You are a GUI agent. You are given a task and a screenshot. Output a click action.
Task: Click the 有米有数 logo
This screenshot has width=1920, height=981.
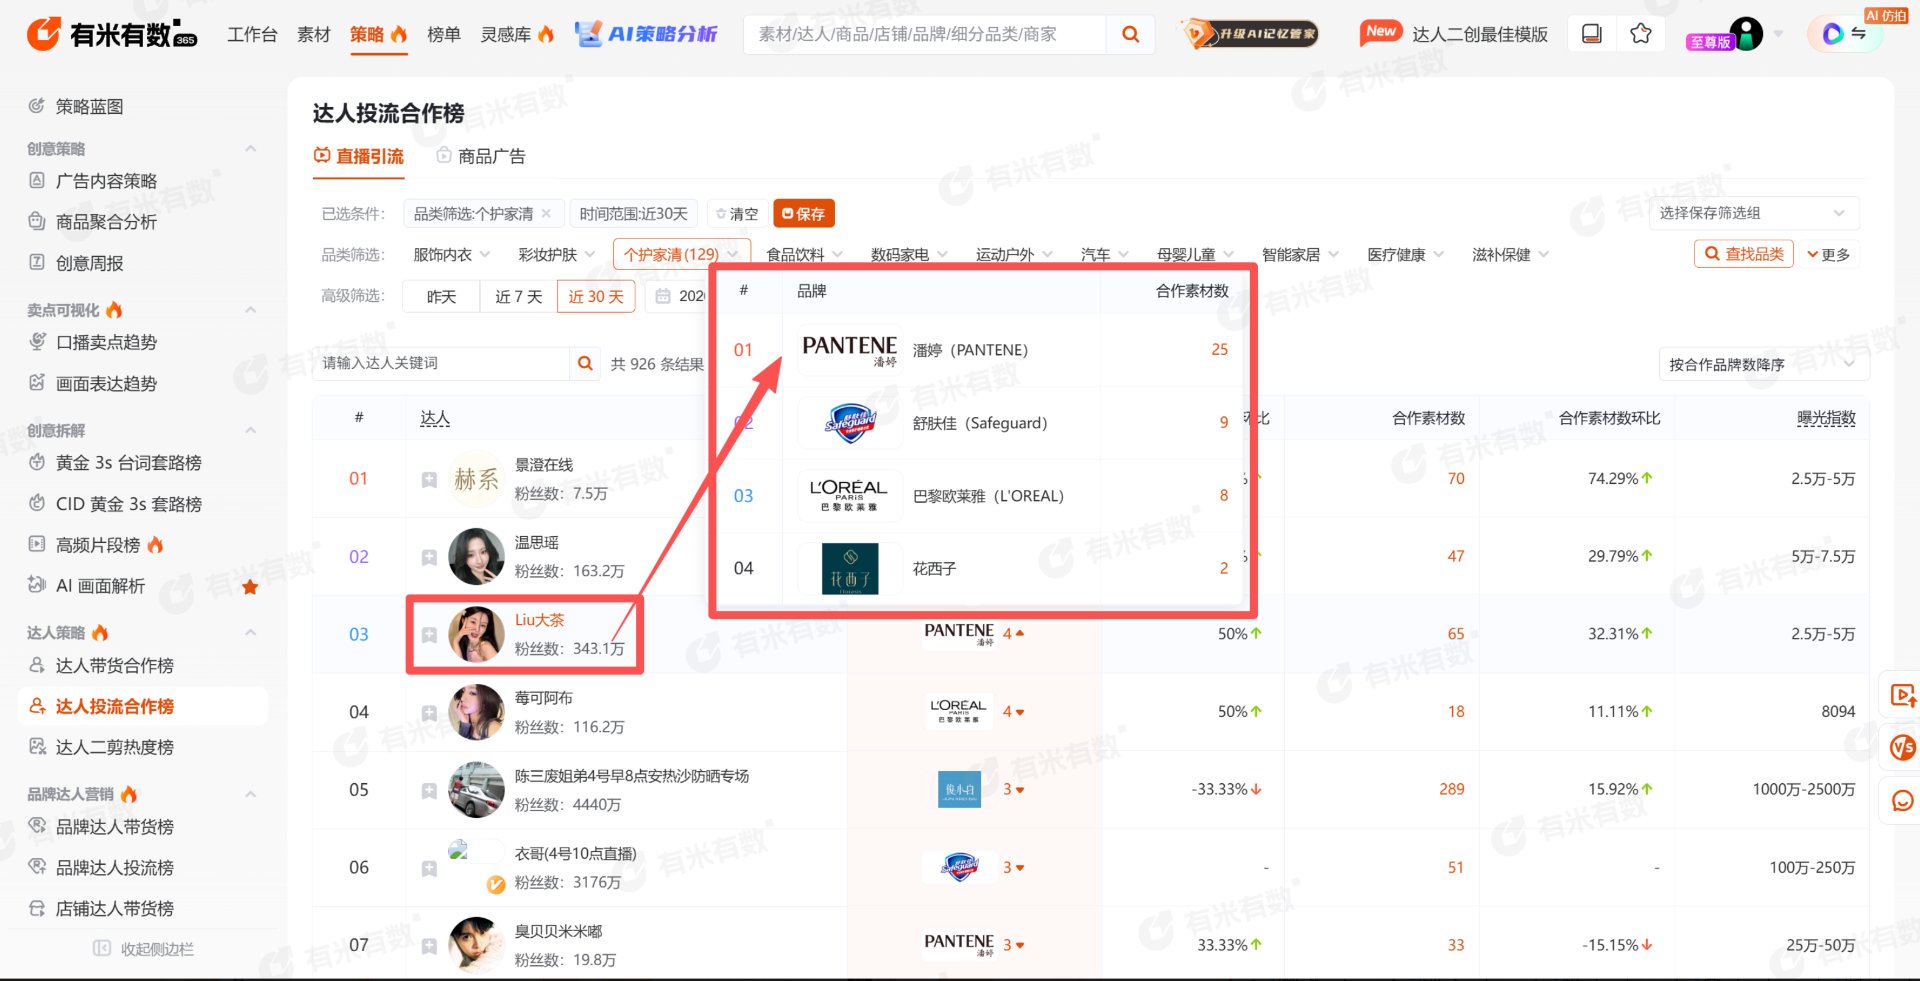(x=111, y=34)
